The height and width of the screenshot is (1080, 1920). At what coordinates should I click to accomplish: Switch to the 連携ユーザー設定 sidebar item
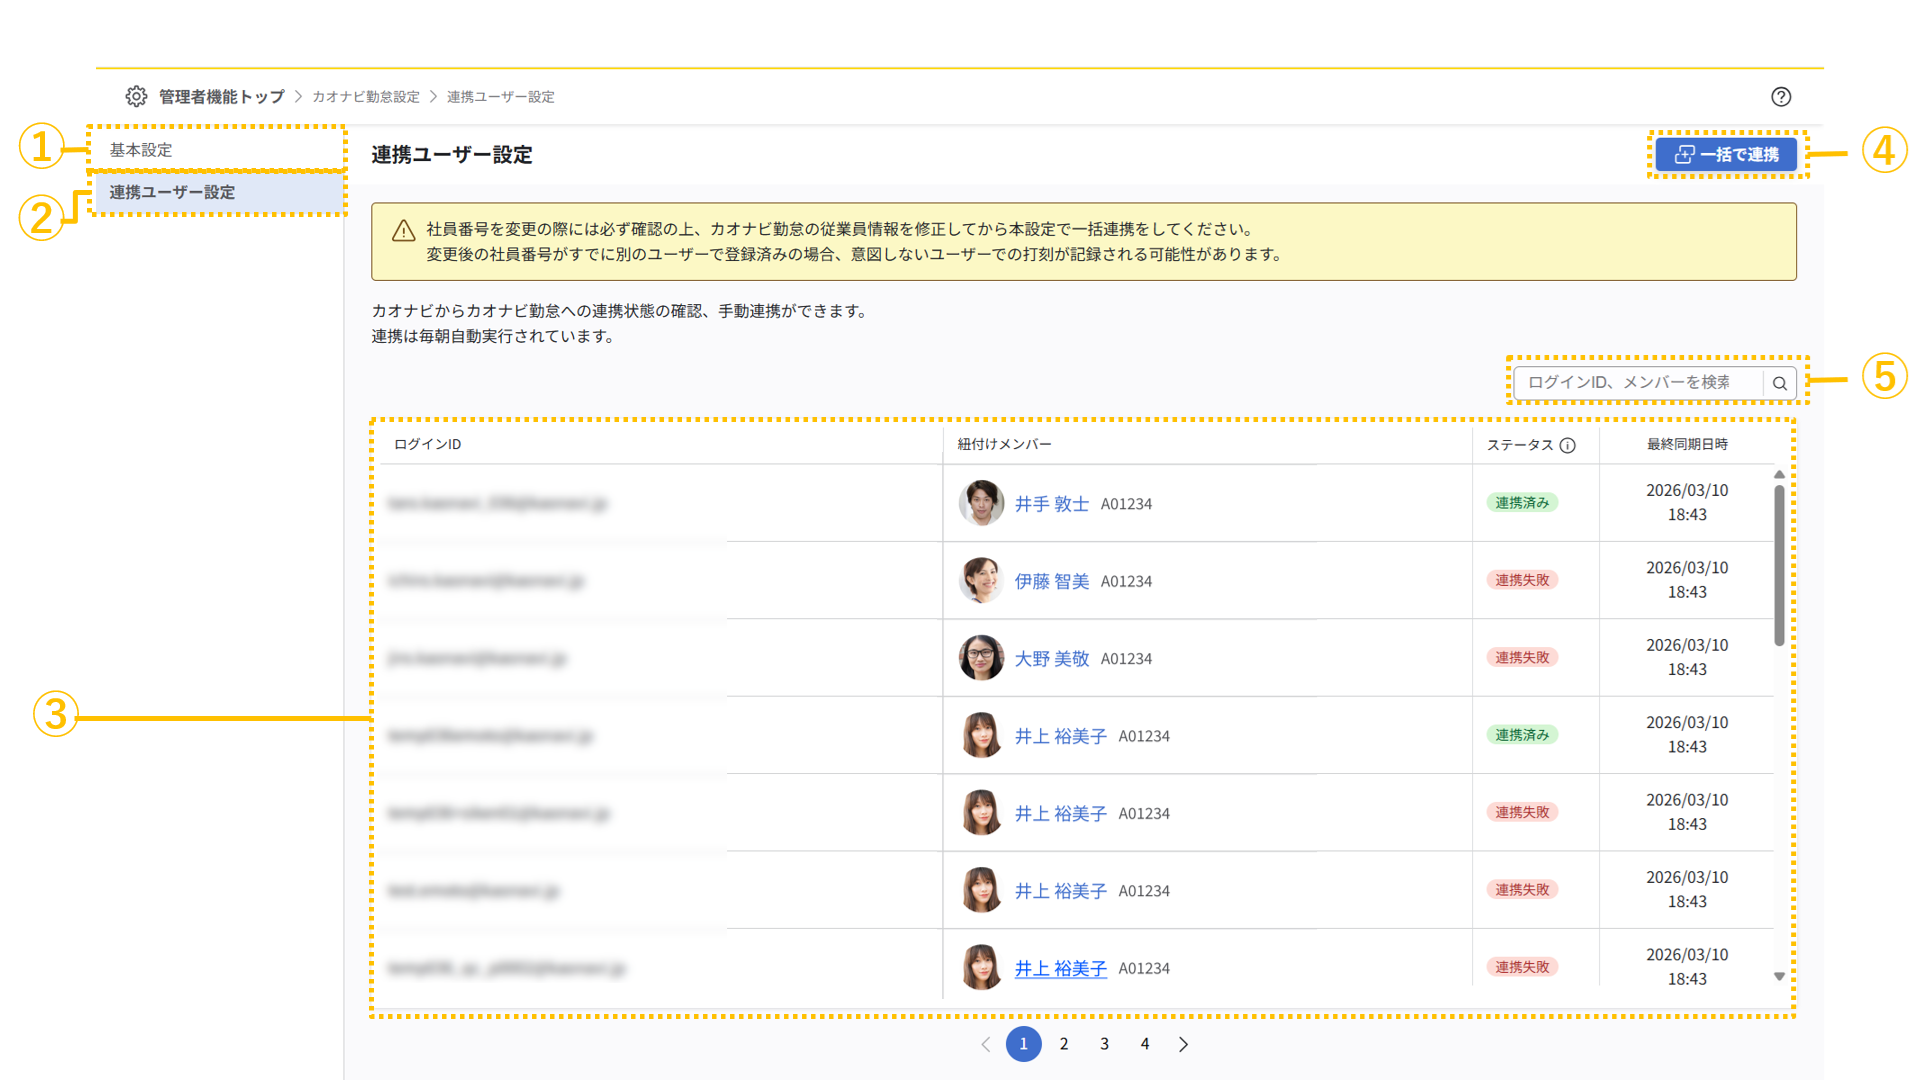(x=172, y=192)
